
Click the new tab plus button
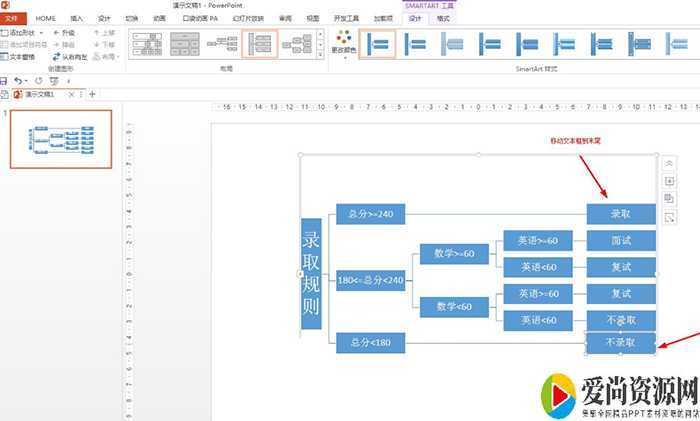point(93,94)
